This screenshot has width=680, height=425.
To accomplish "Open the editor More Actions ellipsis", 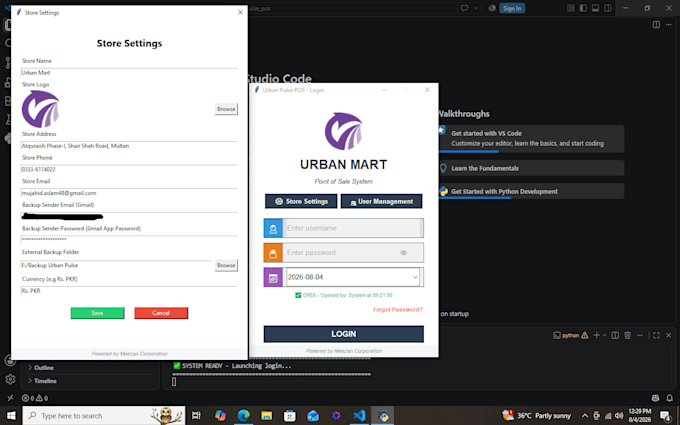I will point(668,25).
